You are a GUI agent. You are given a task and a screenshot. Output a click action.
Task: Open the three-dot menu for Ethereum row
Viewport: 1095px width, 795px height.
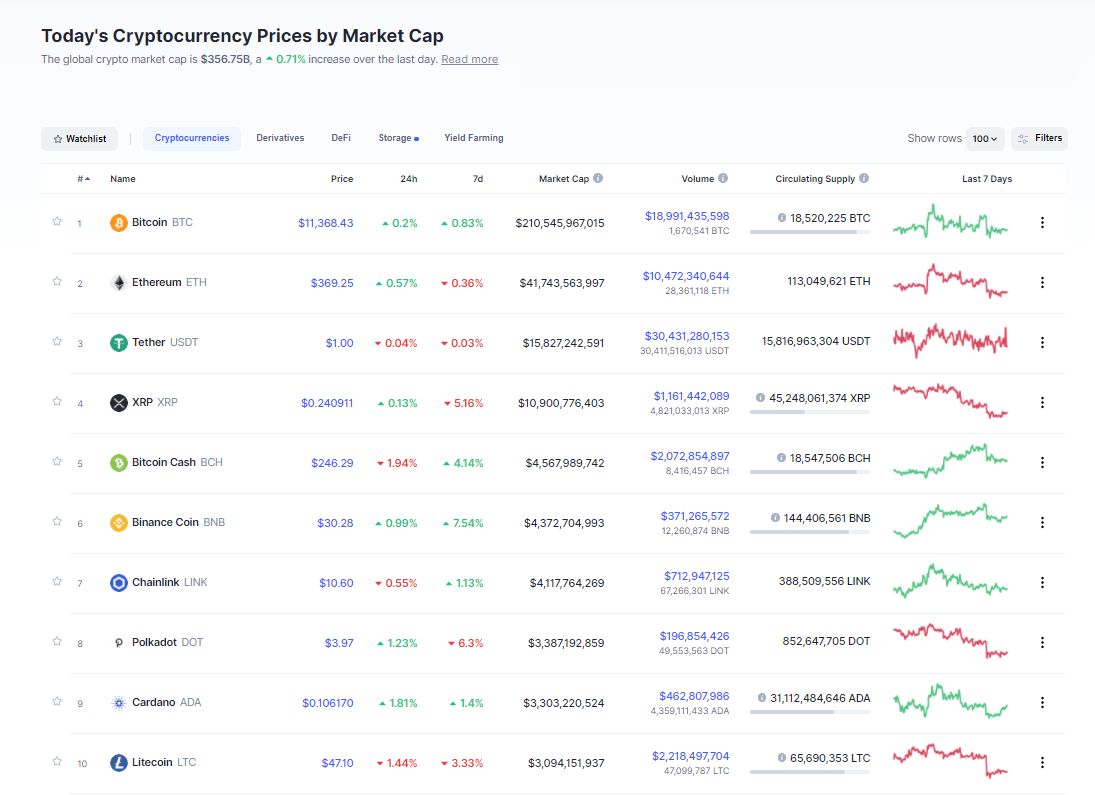click(x=1042, y=282)
